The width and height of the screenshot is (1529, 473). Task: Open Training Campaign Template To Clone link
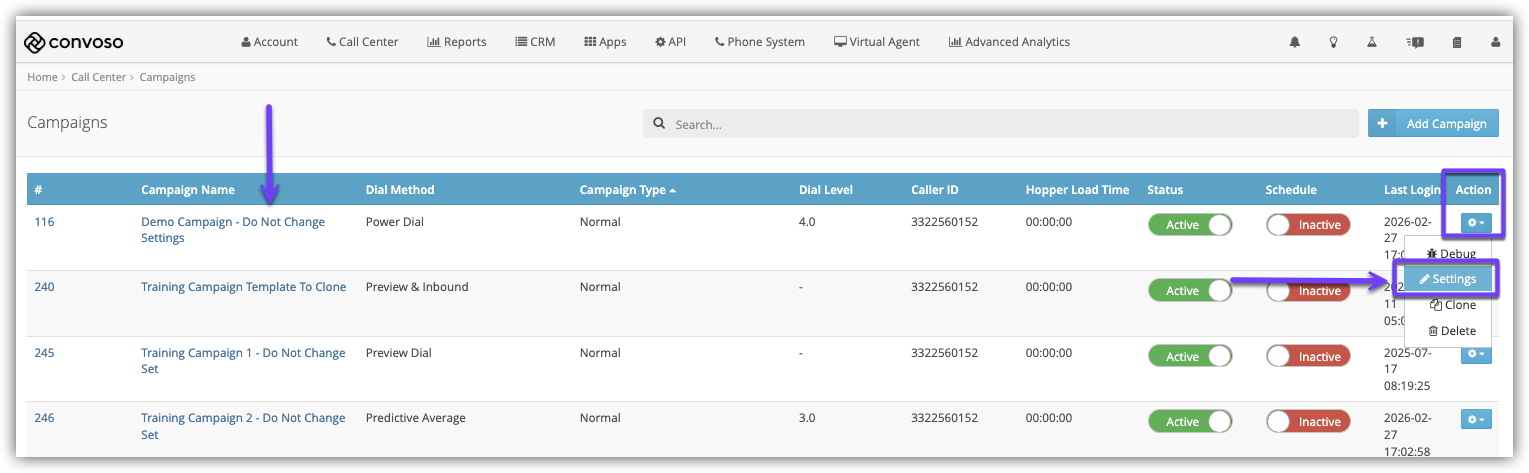coord(243,287)
